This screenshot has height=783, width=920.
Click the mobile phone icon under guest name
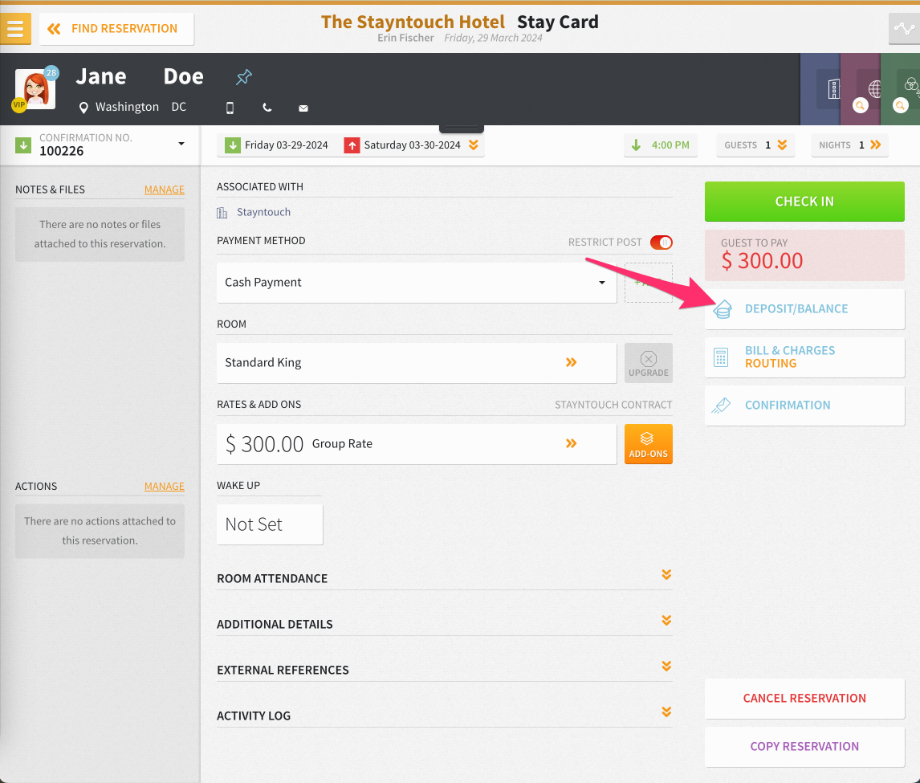pos(230,108)
